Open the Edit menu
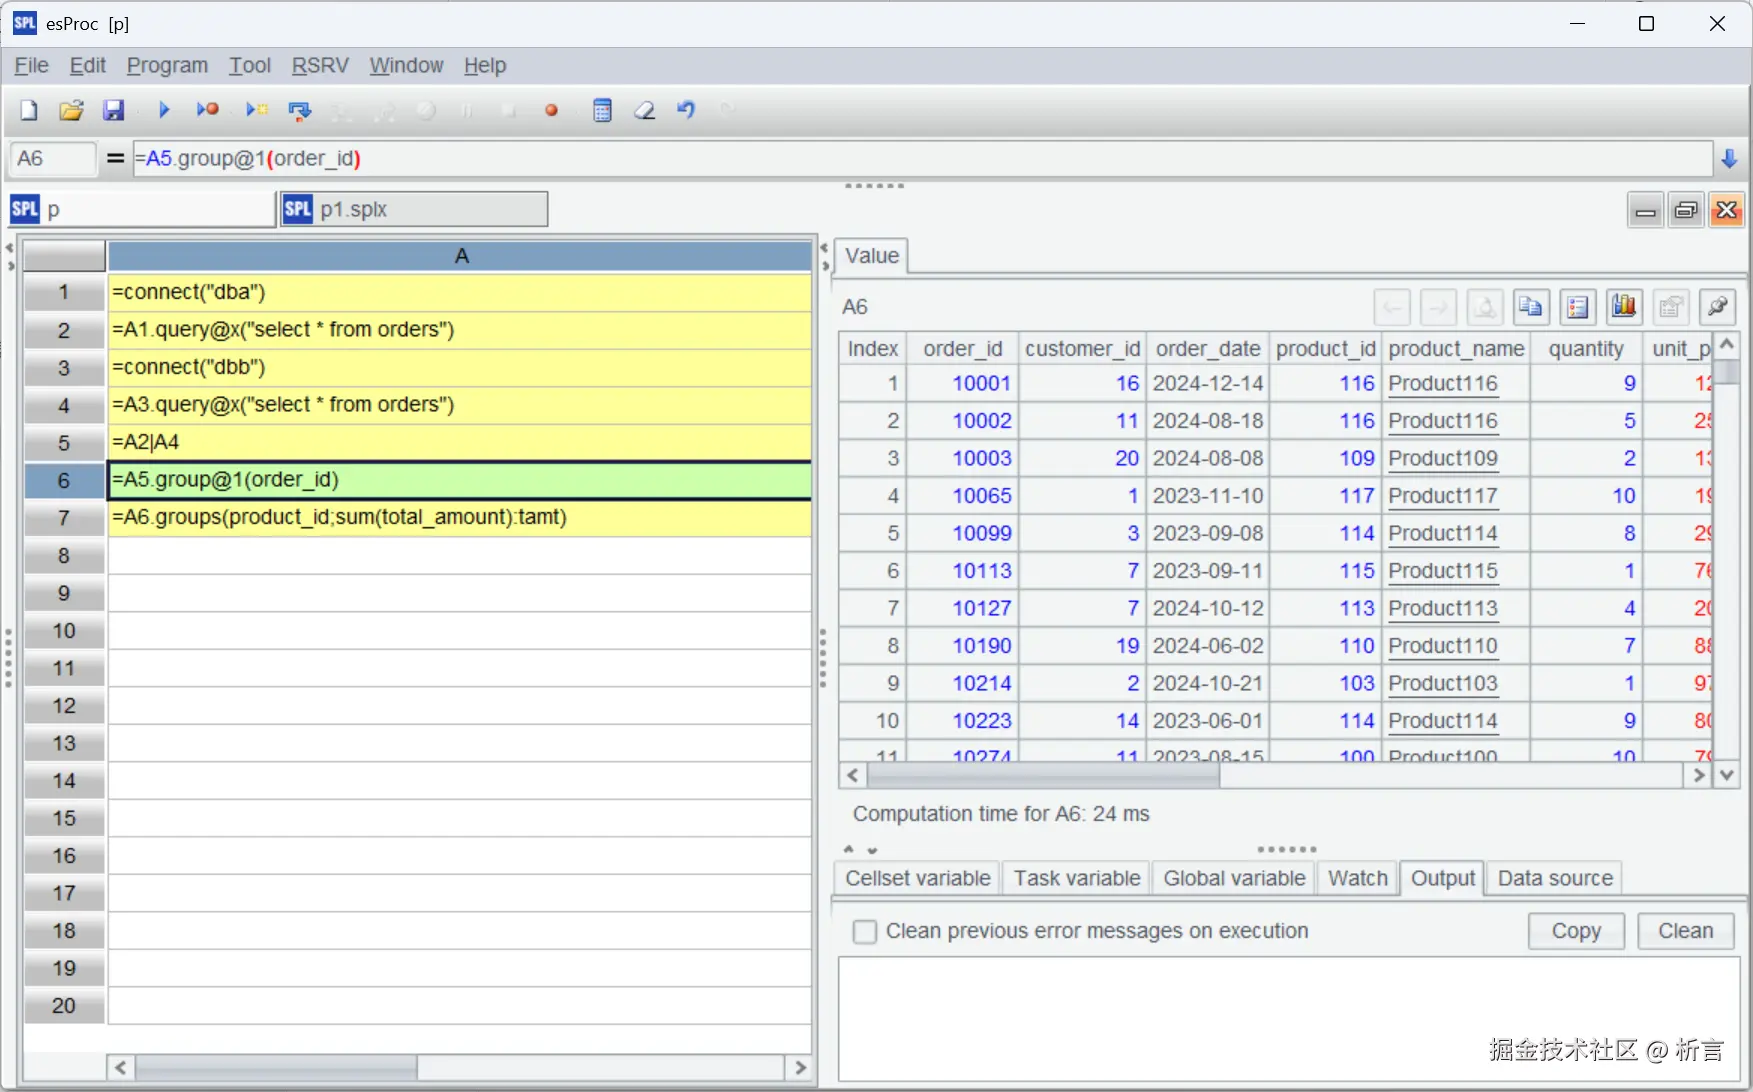The image size is (1753, 1092). pos(88,66)
